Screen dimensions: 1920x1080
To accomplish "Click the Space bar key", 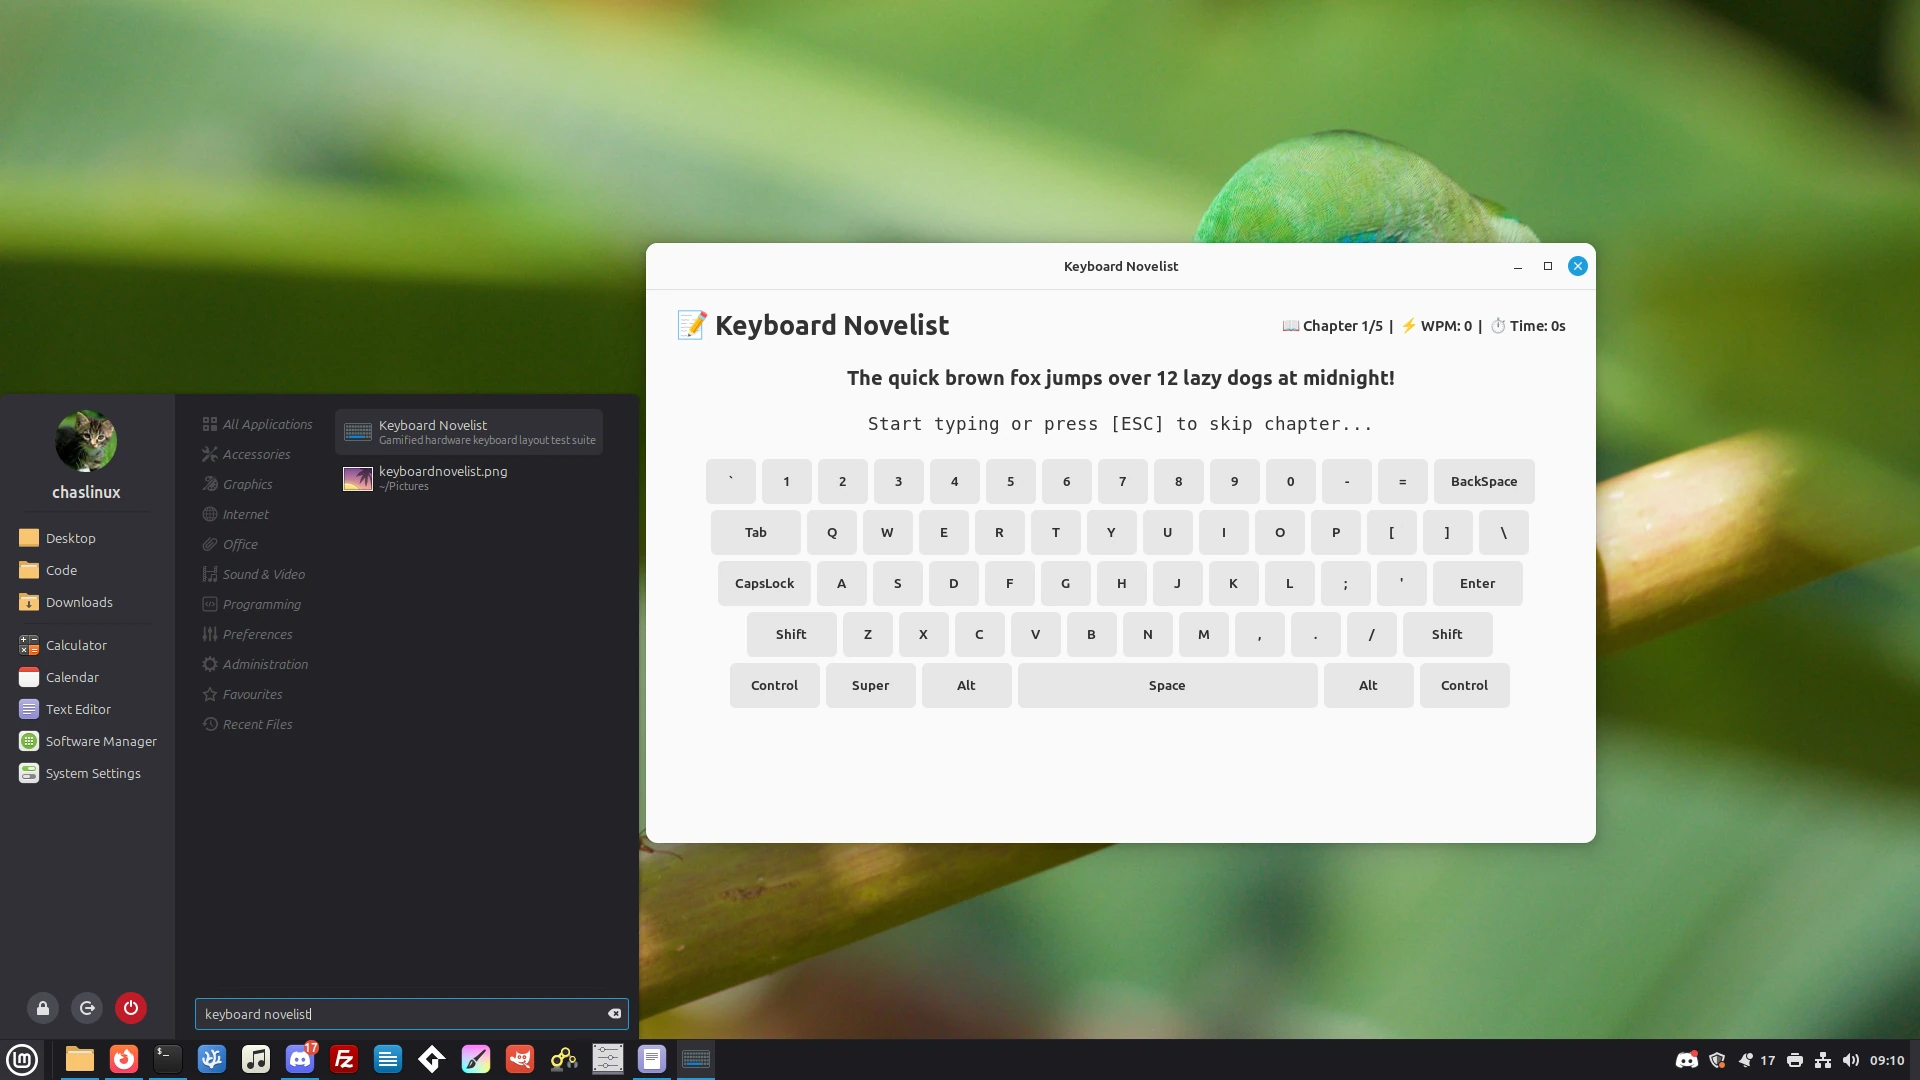I will click(x=1167, y=686).
